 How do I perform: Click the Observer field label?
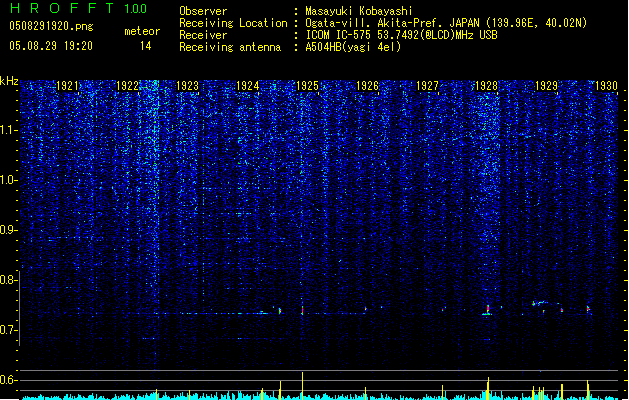(x=203, y=11)
